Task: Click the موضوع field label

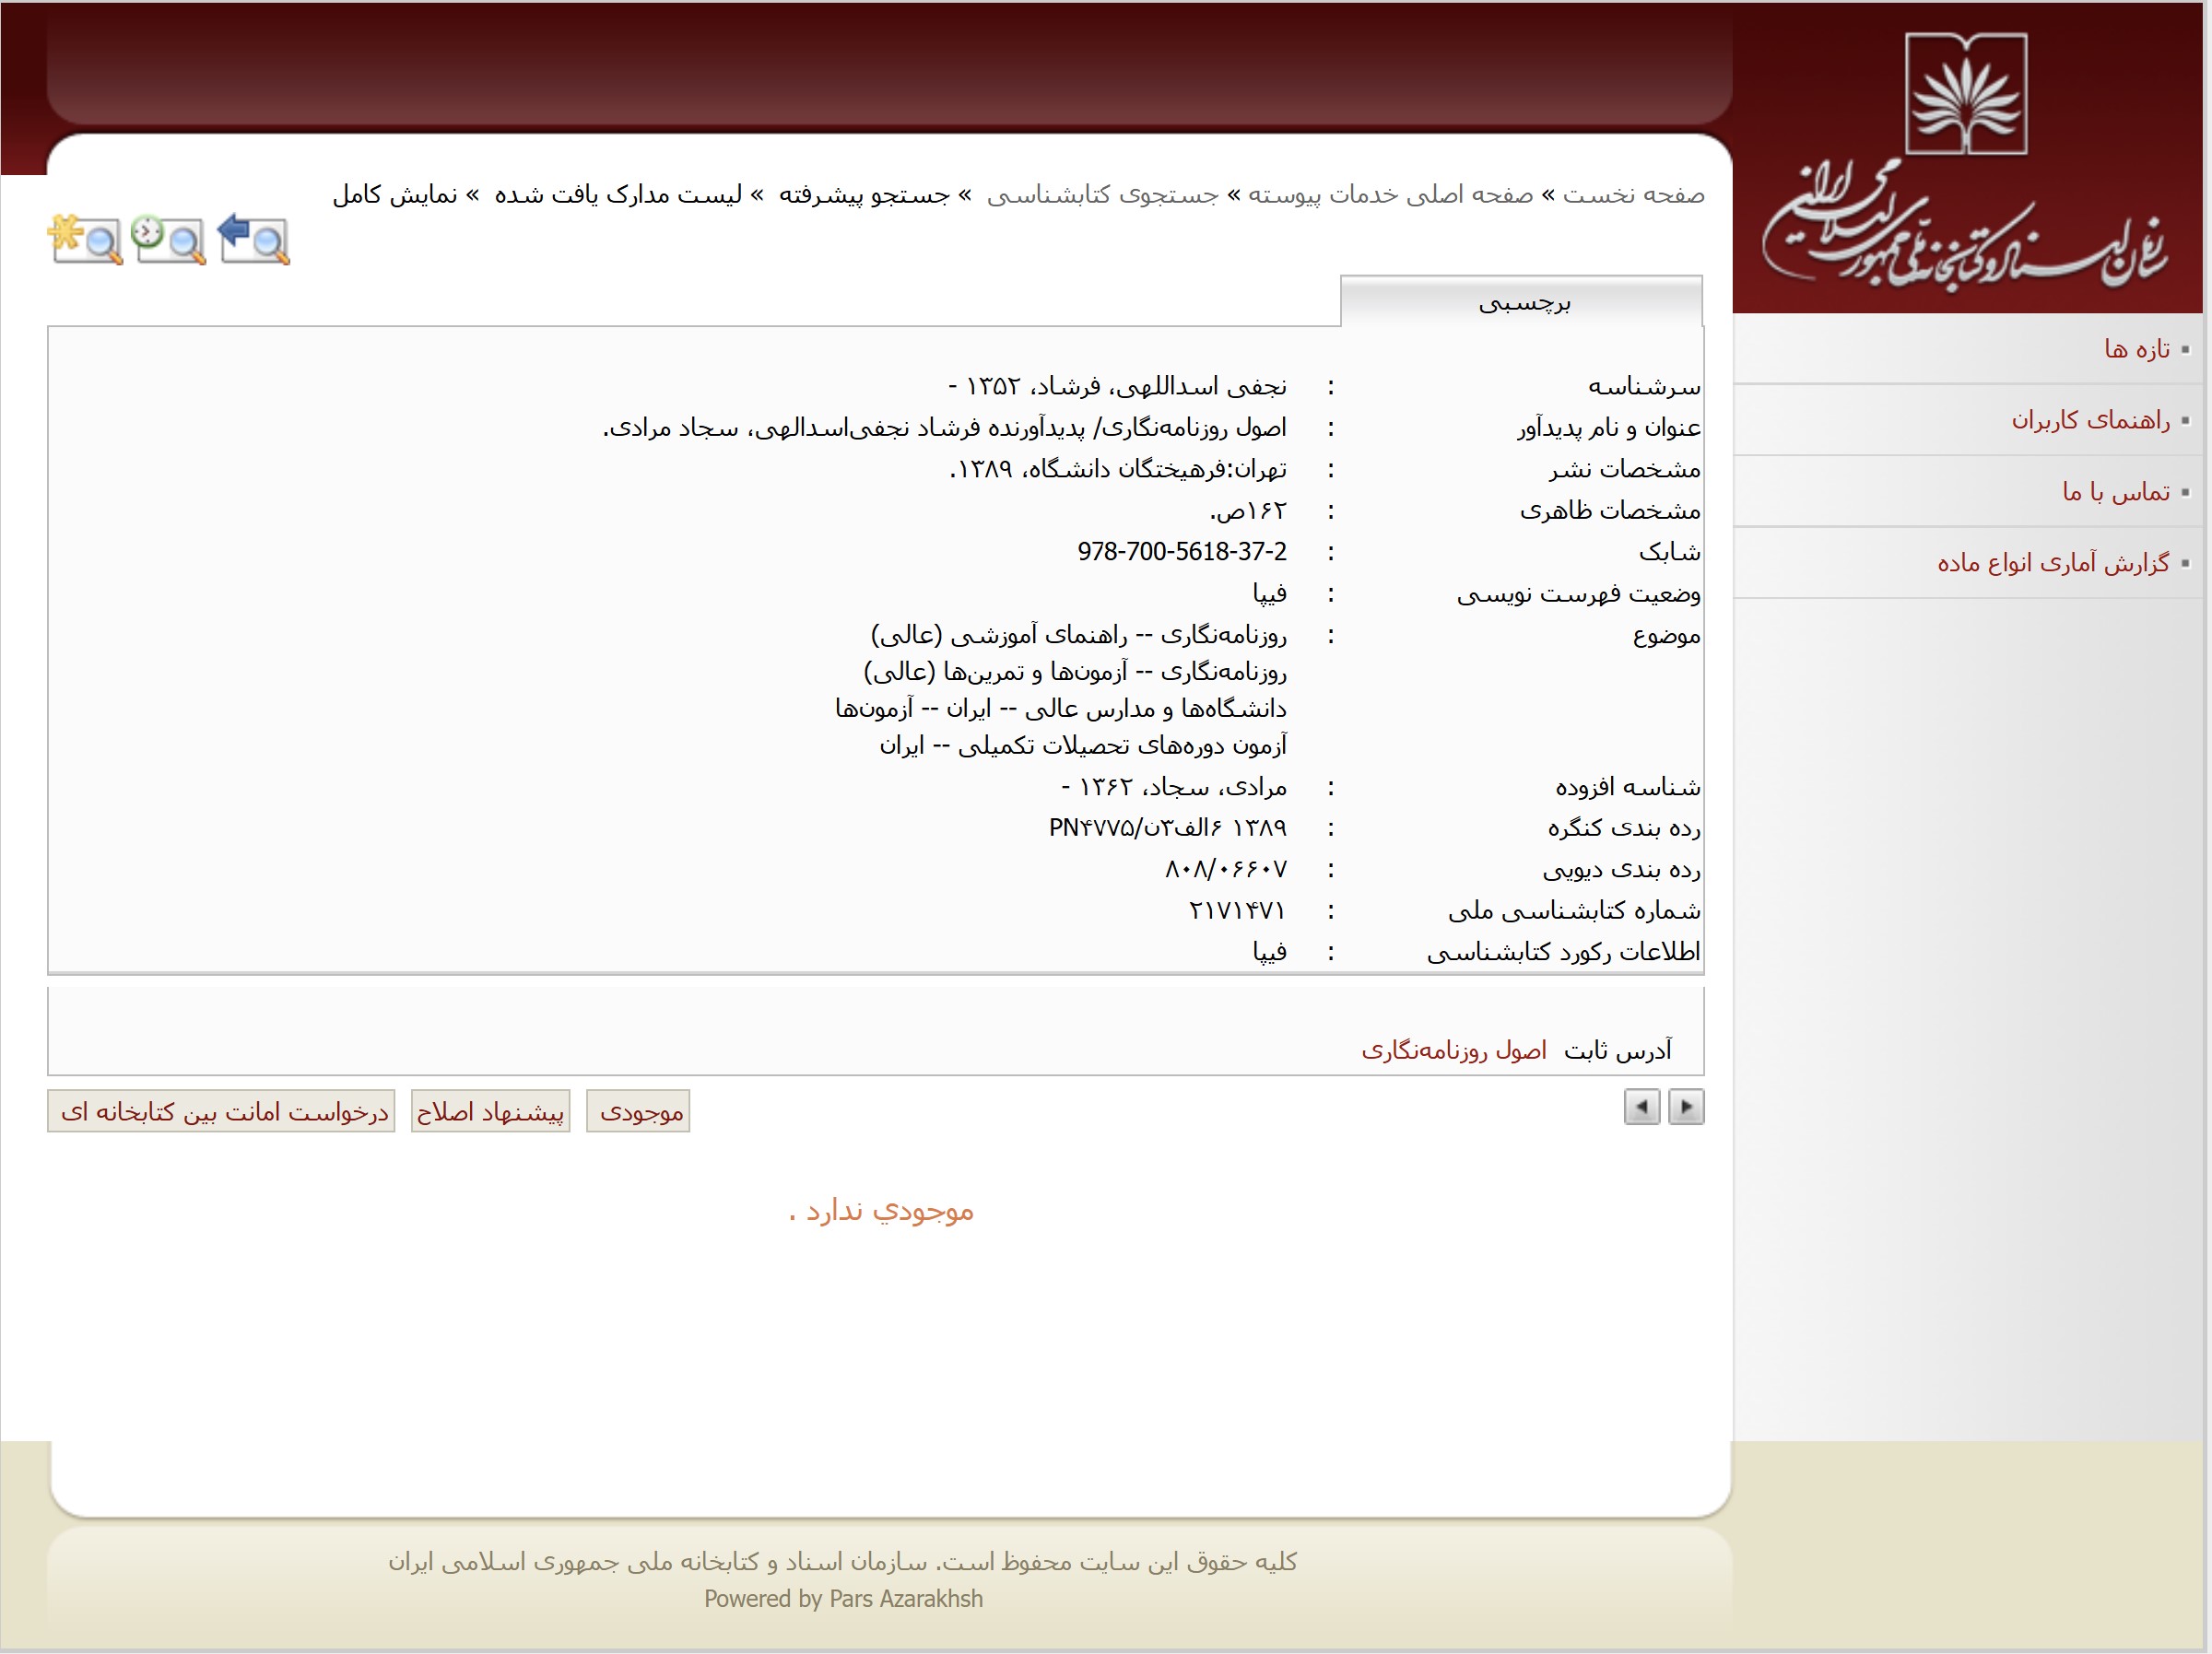Action: click(x=1667, y=636)
